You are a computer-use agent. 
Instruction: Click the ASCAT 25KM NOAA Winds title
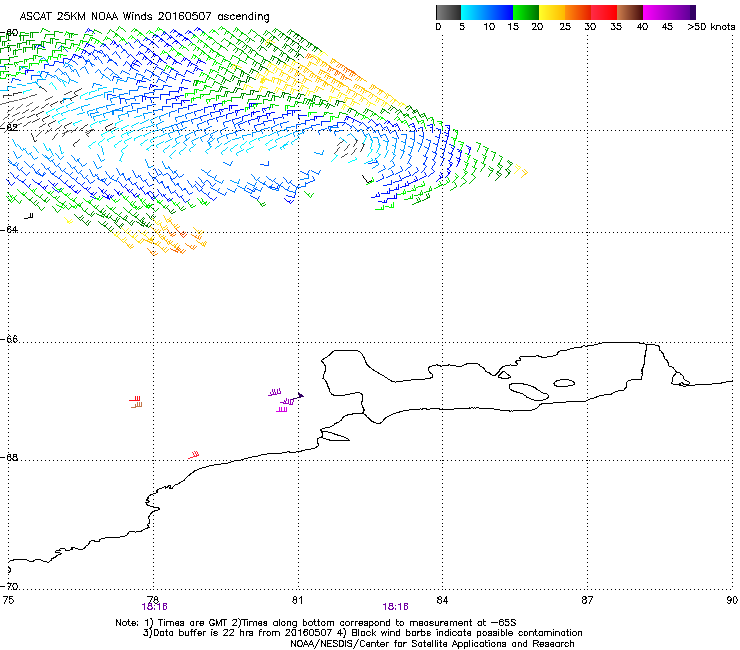click(144, 17)
